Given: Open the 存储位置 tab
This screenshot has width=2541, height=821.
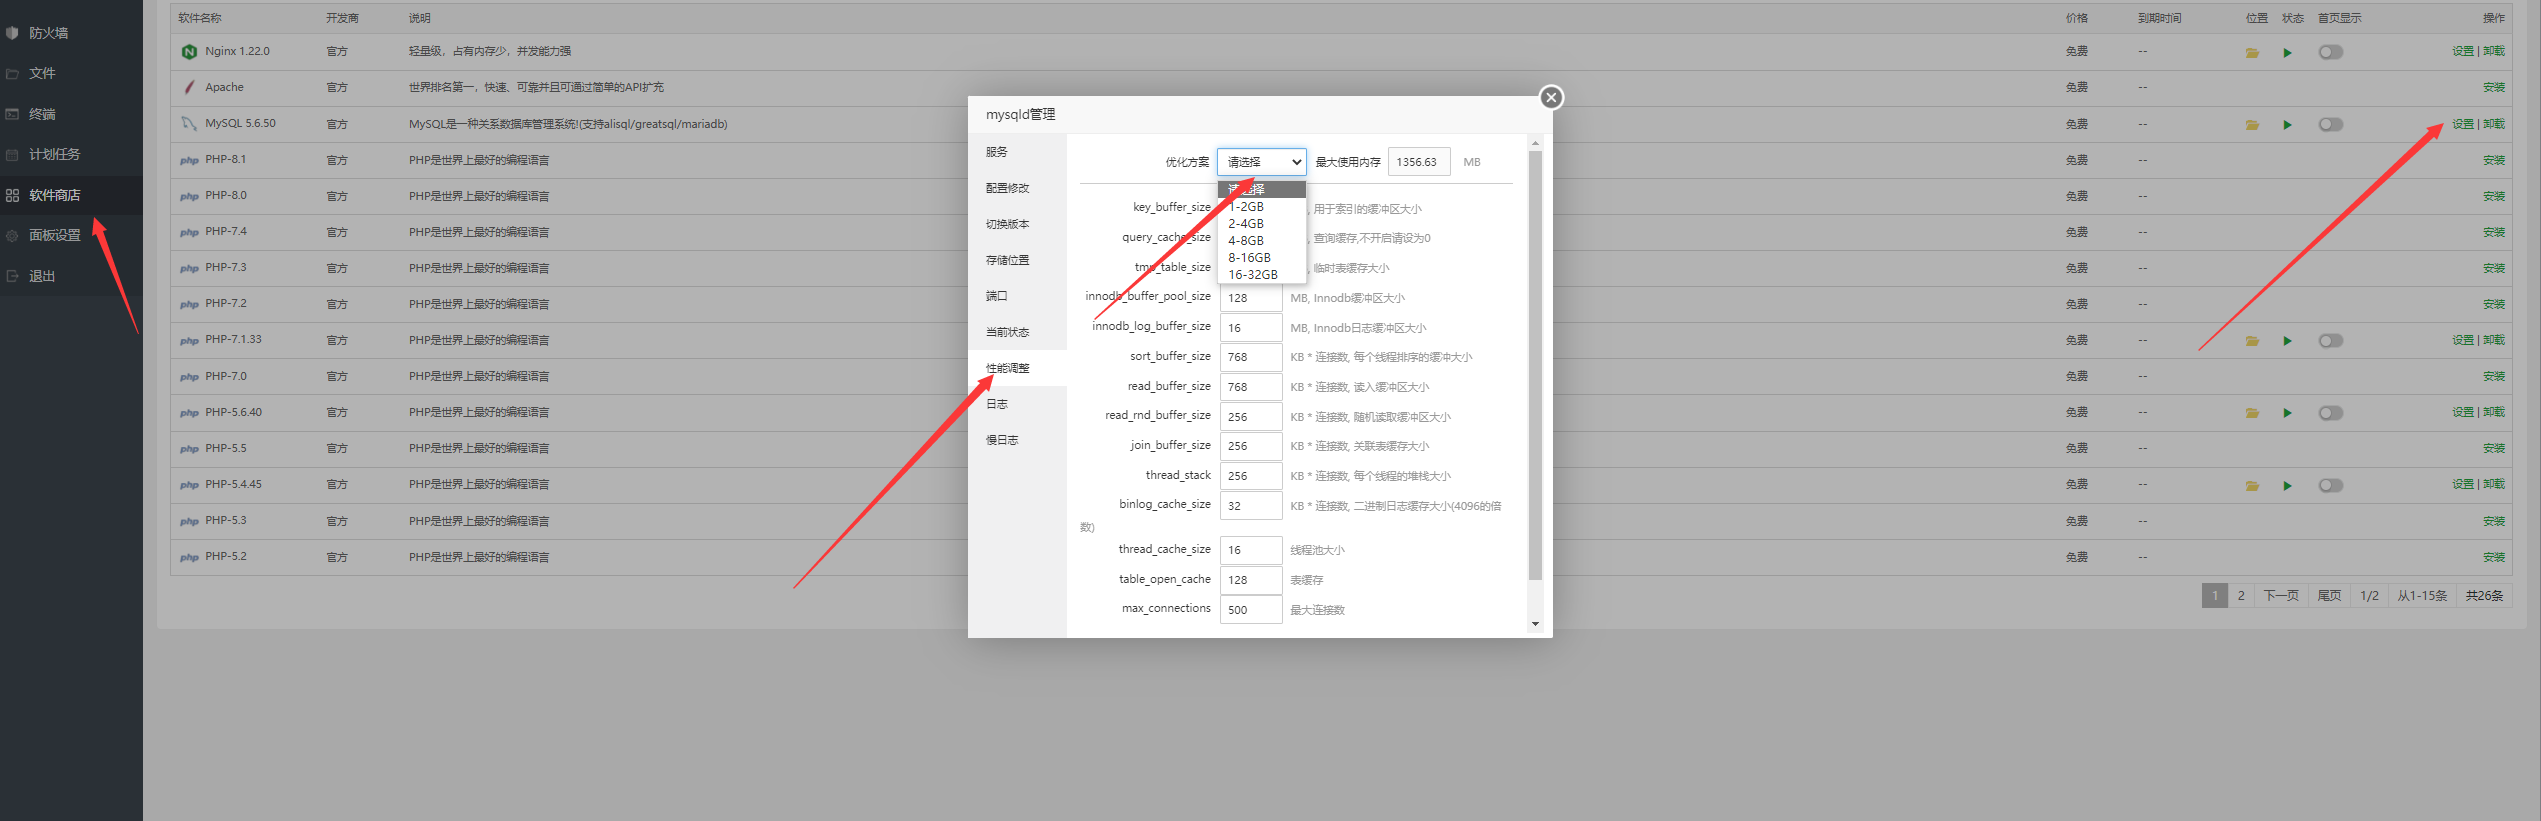Looking at the screenshot, I should pyautogui.click(x=1018, y=260).
